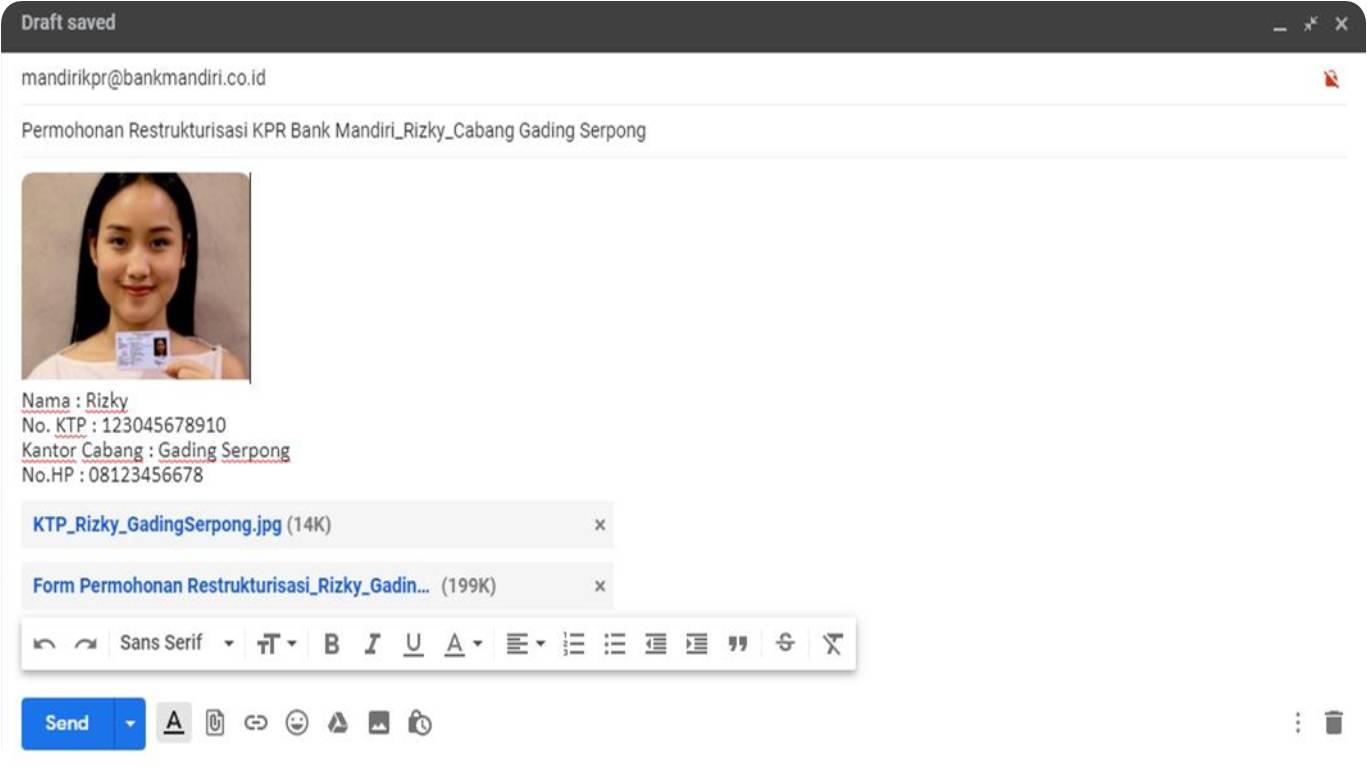1367x768 pixels.
Task: Click the attach files paperclip icon
Action: 215,723
